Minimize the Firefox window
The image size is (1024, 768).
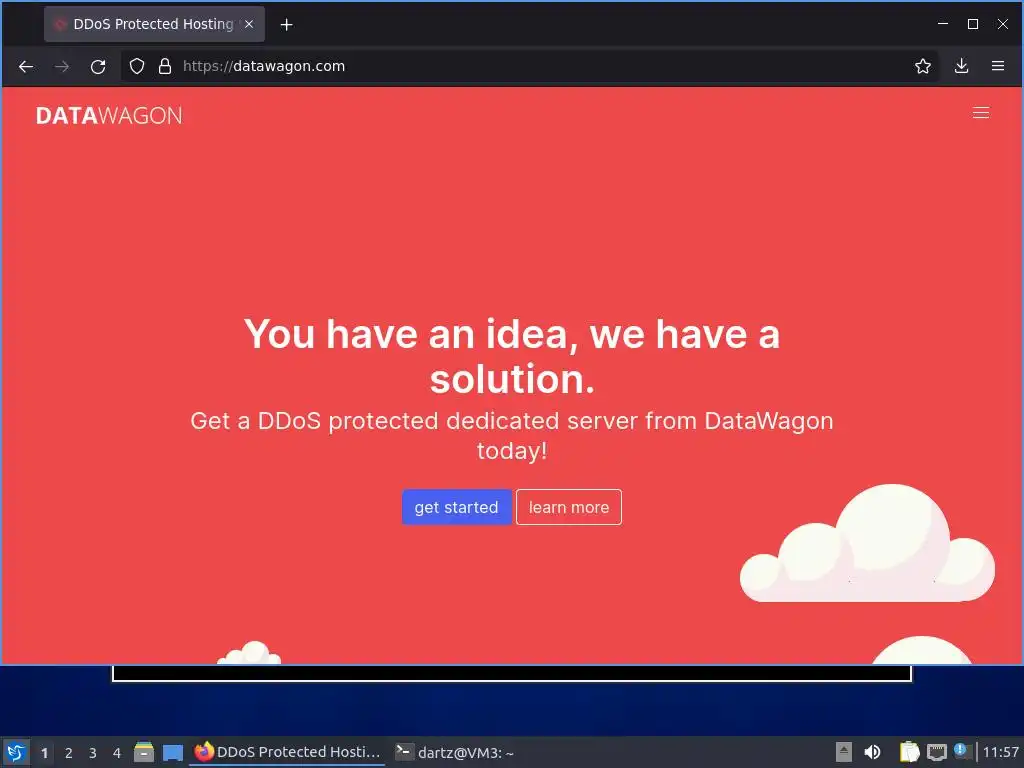(x=943, y=24)
